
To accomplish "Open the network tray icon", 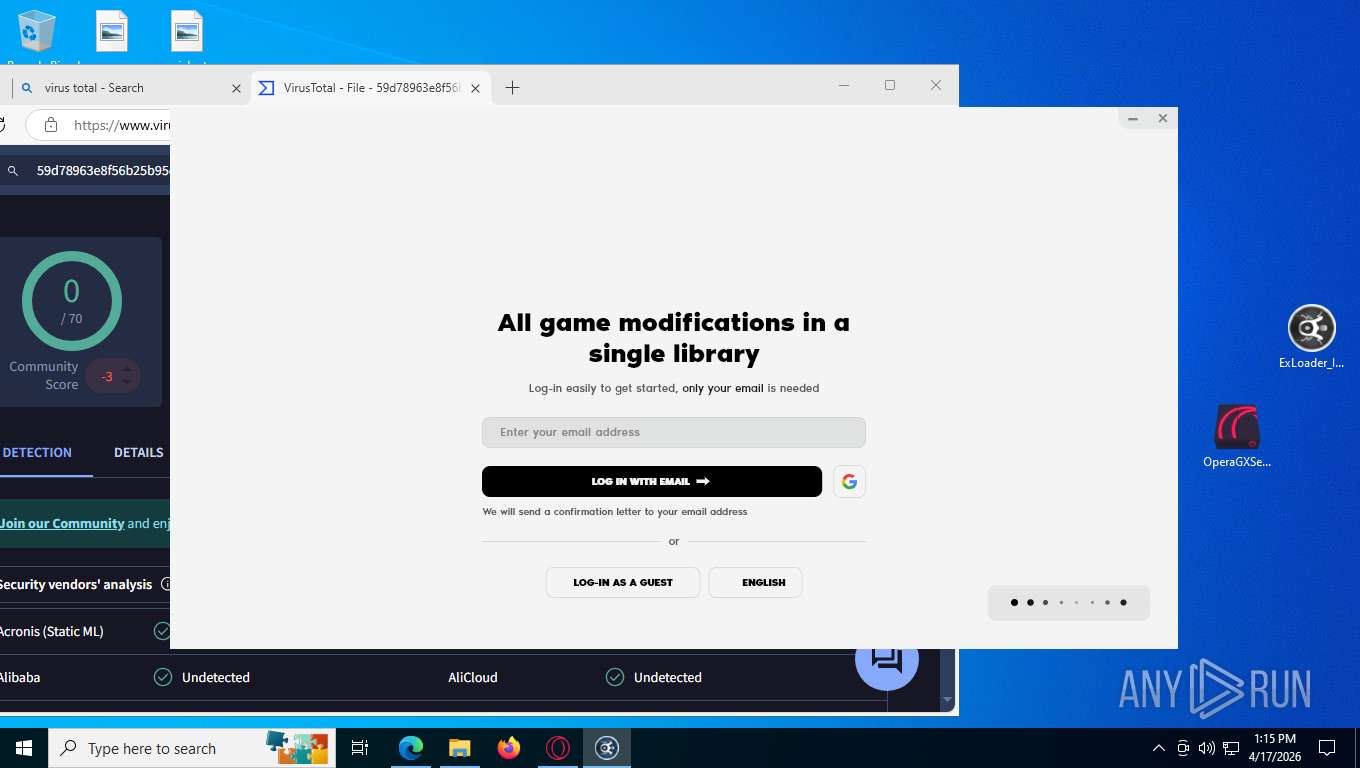I will tap(1231, 748).
